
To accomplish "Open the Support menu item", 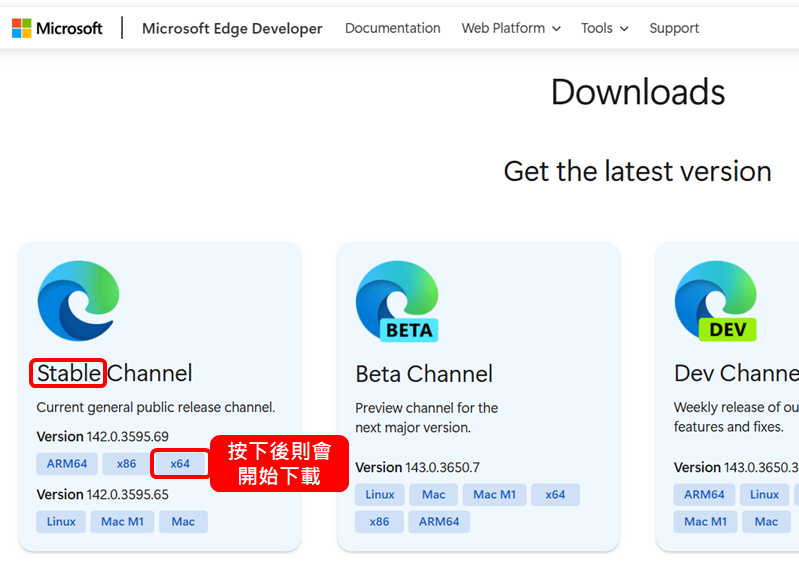I will click(674, 28).
